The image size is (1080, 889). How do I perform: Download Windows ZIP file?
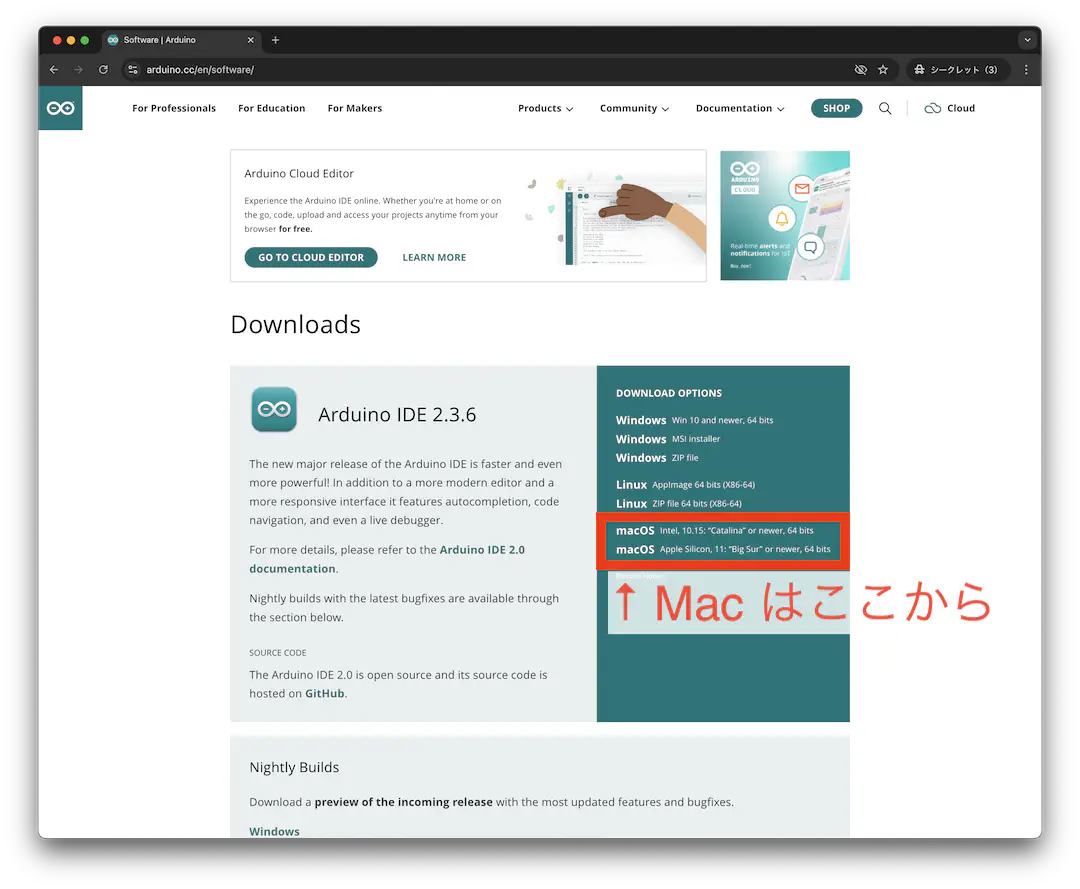point(656,457)
